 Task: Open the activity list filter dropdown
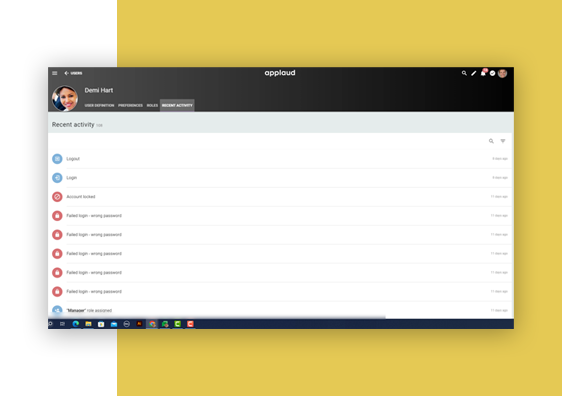tap(503, 141)
